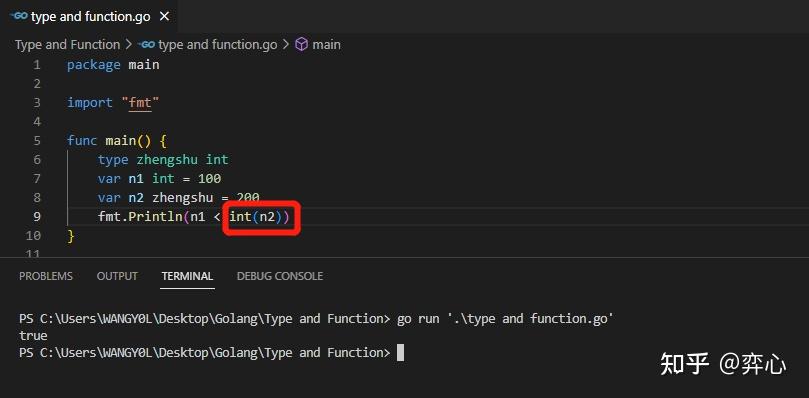Click the 'go run' command in terminal

point(504,319)
